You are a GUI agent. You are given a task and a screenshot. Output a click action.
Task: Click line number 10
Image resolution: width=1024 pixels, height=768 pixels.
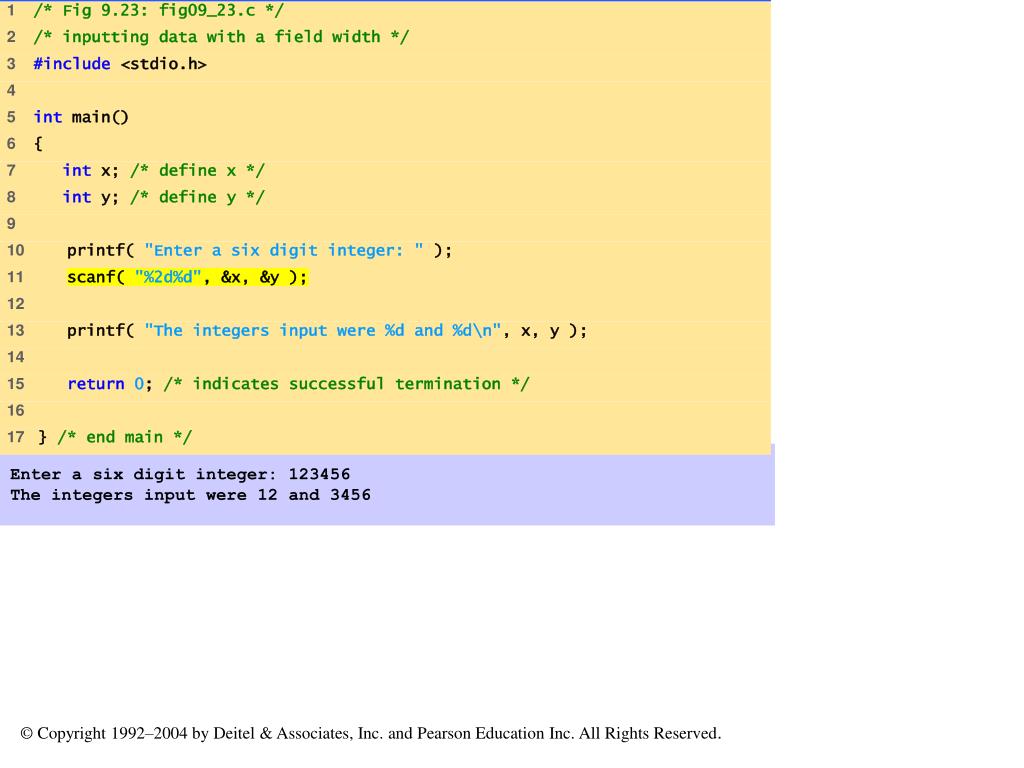(16, 250)
